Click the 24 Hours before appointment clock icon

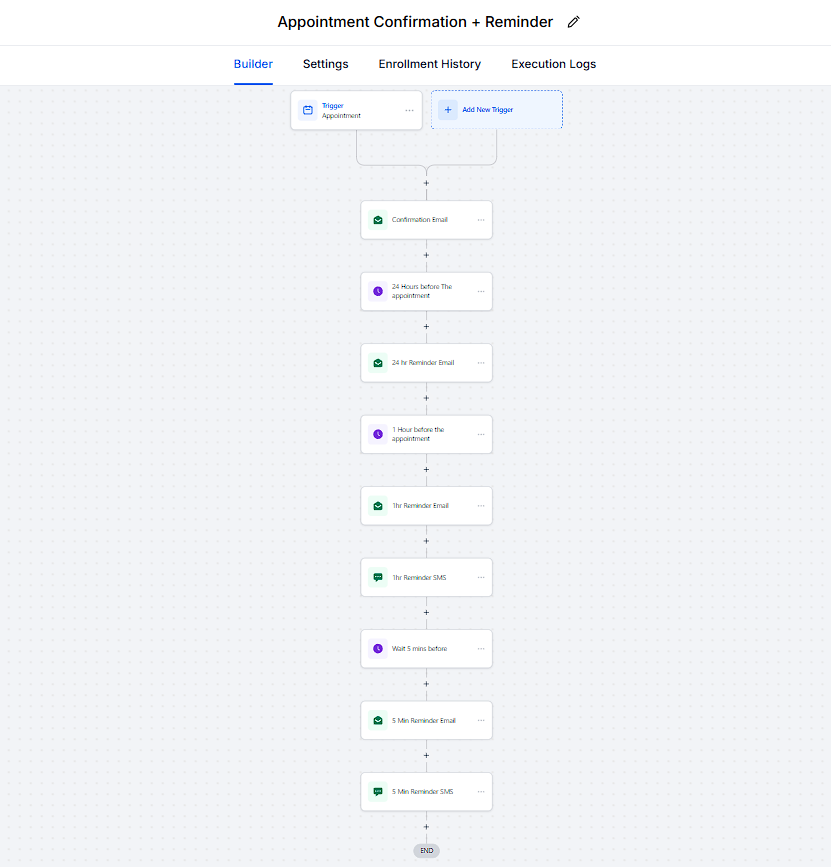coord(378,291)
